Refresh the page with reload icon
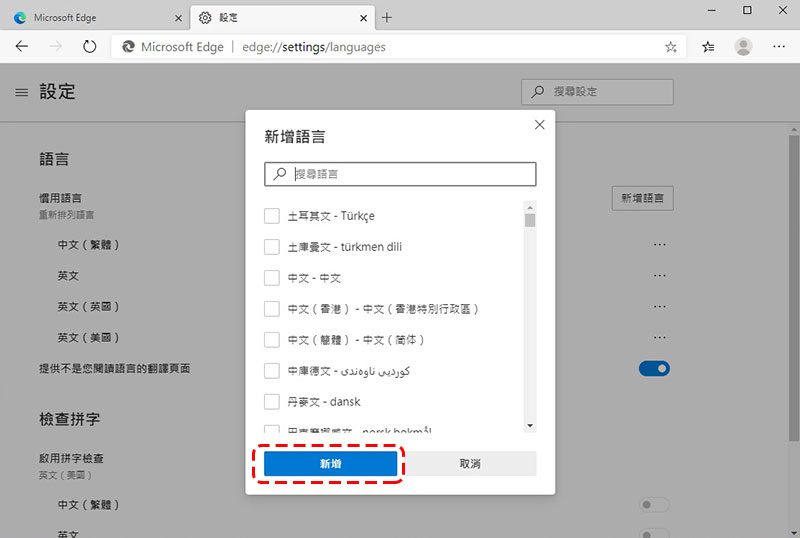This screenshot has height=538, width=800. click(90, 46)
